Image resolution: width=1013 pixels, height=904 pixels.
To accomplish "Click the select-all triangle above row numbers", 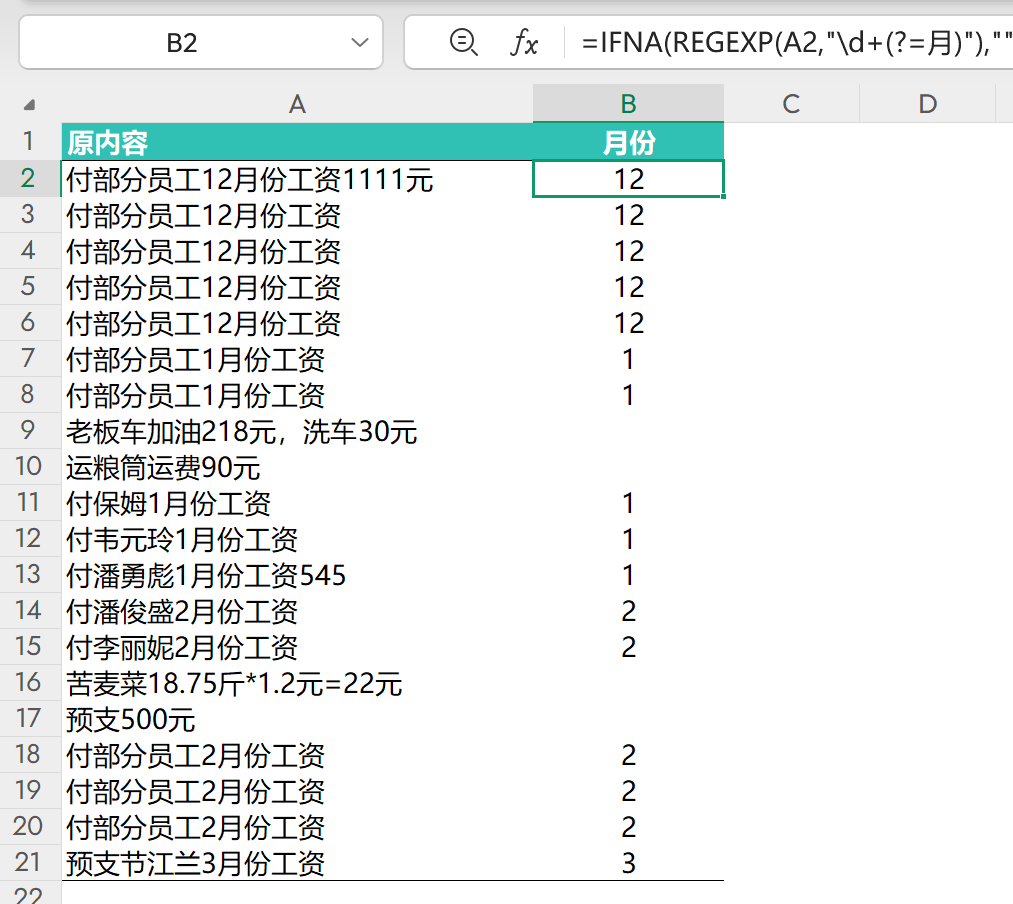I will pos(30,103).
